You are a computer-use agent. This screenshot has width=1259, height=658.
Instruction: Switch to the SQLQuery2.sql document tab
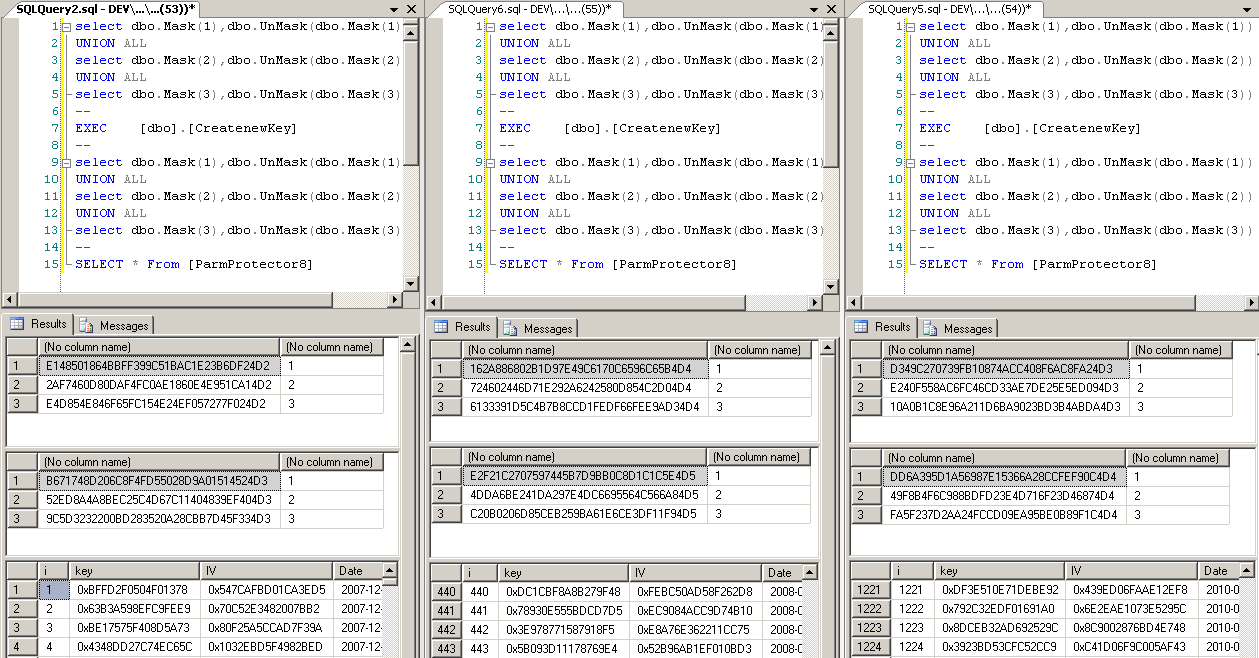(x=105, y=9)
